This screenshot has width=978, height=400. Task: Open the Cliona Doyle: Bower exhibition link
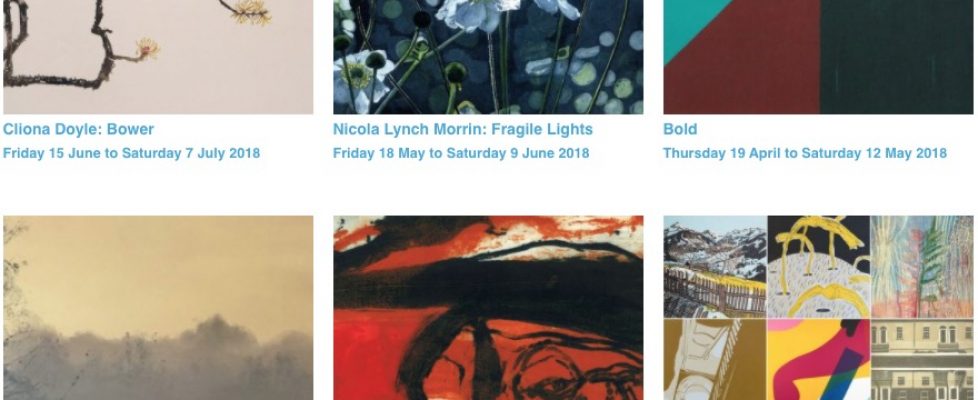[79, 130]
